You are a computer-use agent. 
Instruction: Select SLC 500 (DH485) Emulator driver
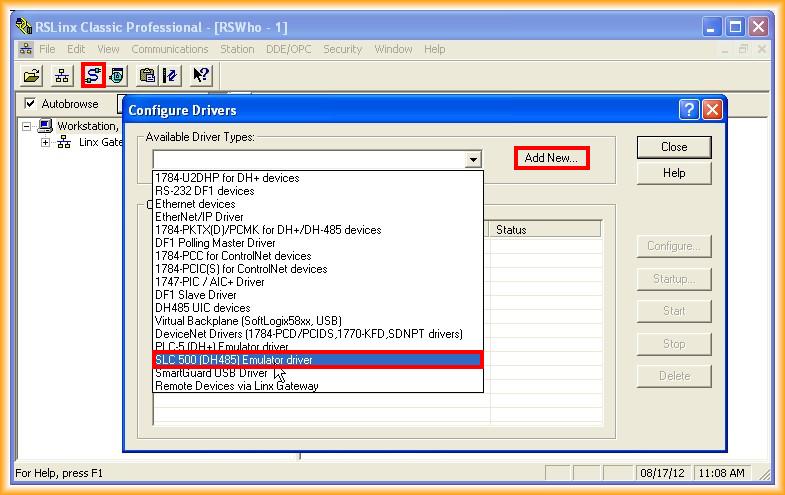point(317,360)
